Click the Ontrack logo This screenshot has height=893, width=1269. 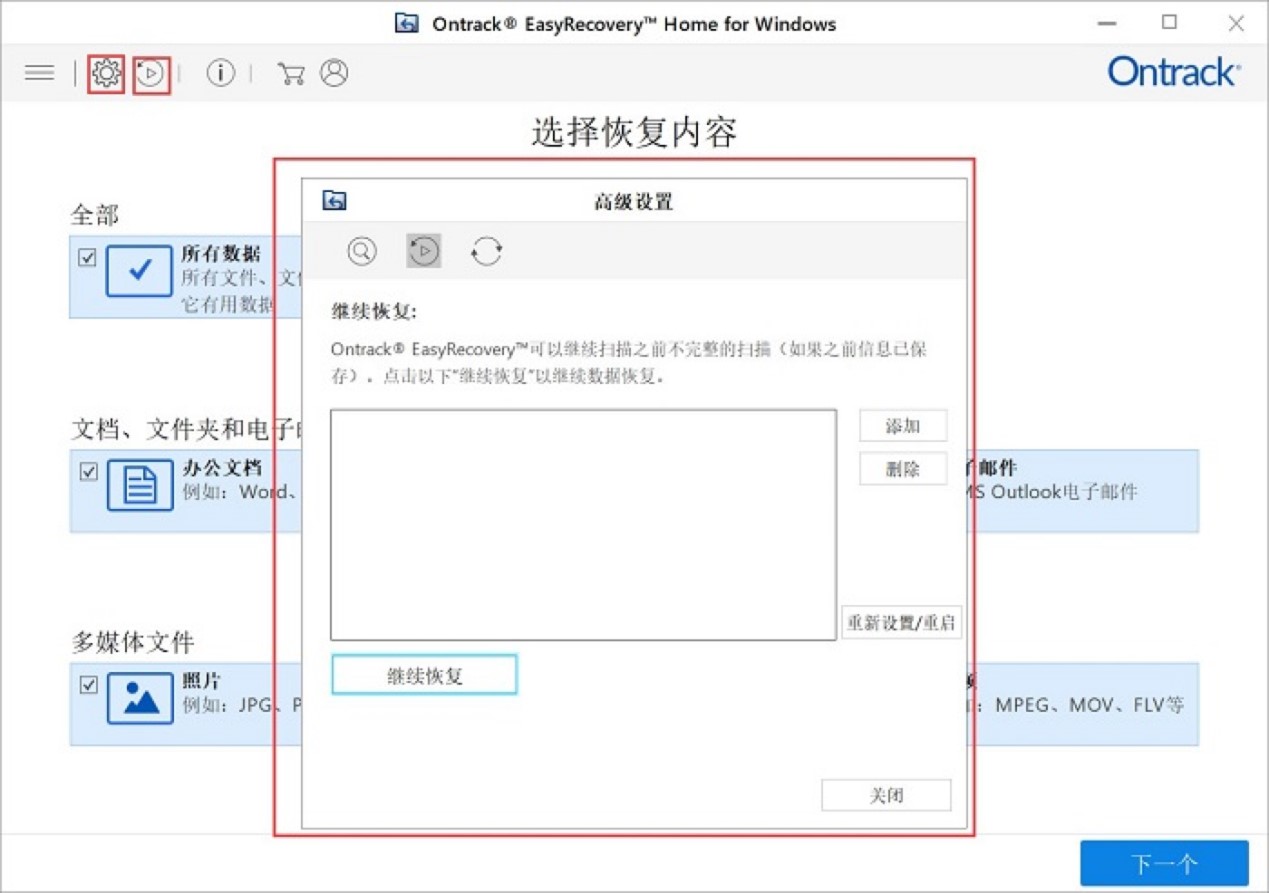[x=1174, y=72]
